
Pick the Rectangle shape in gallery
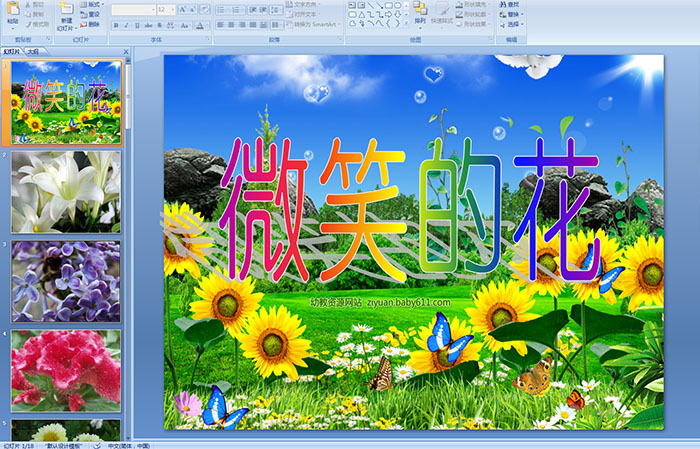pos(389,5)
